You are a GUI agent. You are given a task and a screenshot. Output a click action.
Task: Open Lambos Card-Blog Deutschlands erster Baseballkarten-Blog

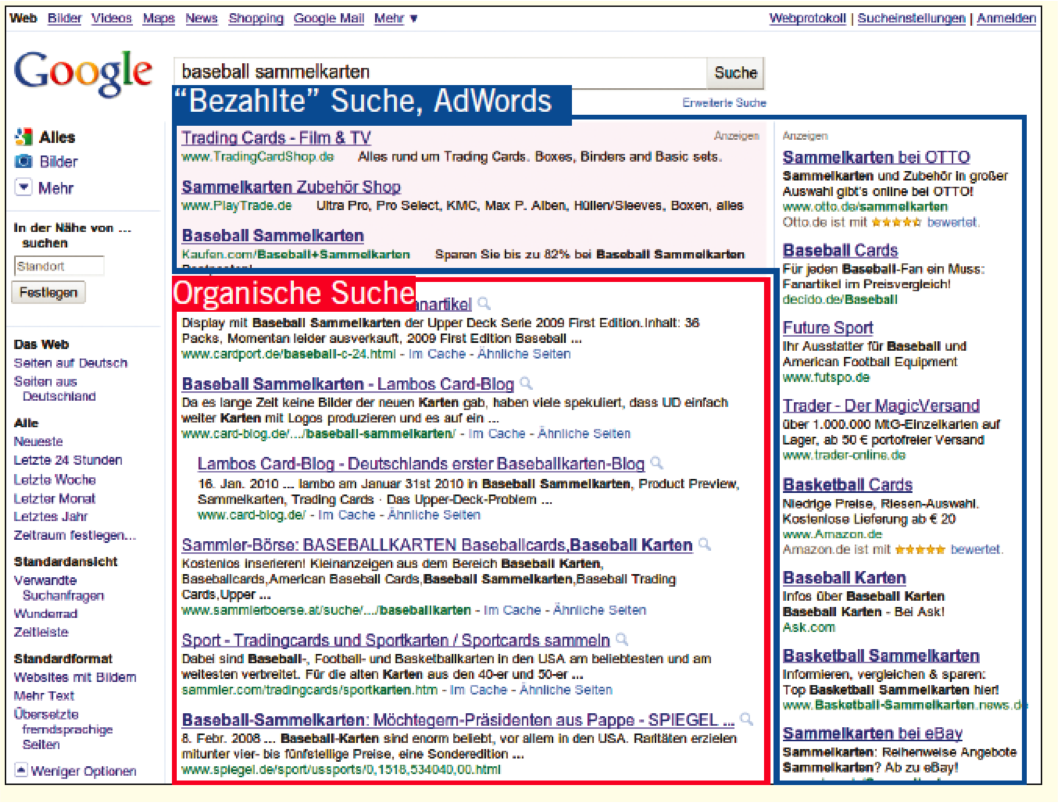[x=421, y=464]
